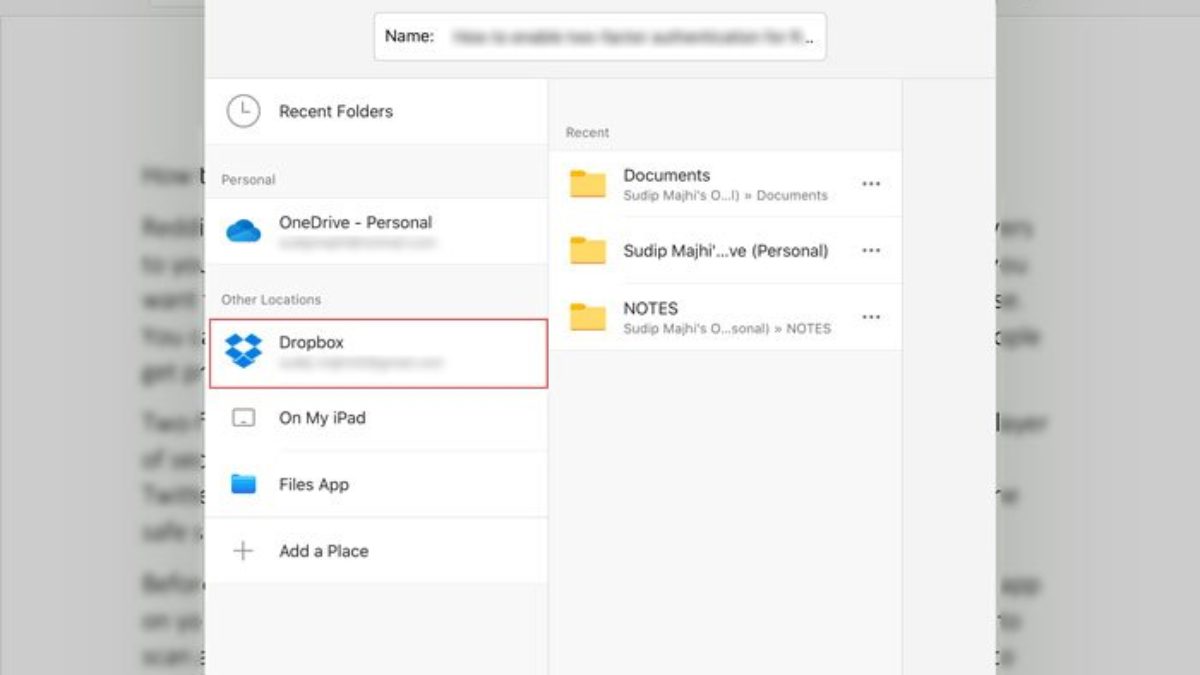This screenshot has height=675, width=1200.
Task: Choose On My iPad location
Action: (376, 418)
